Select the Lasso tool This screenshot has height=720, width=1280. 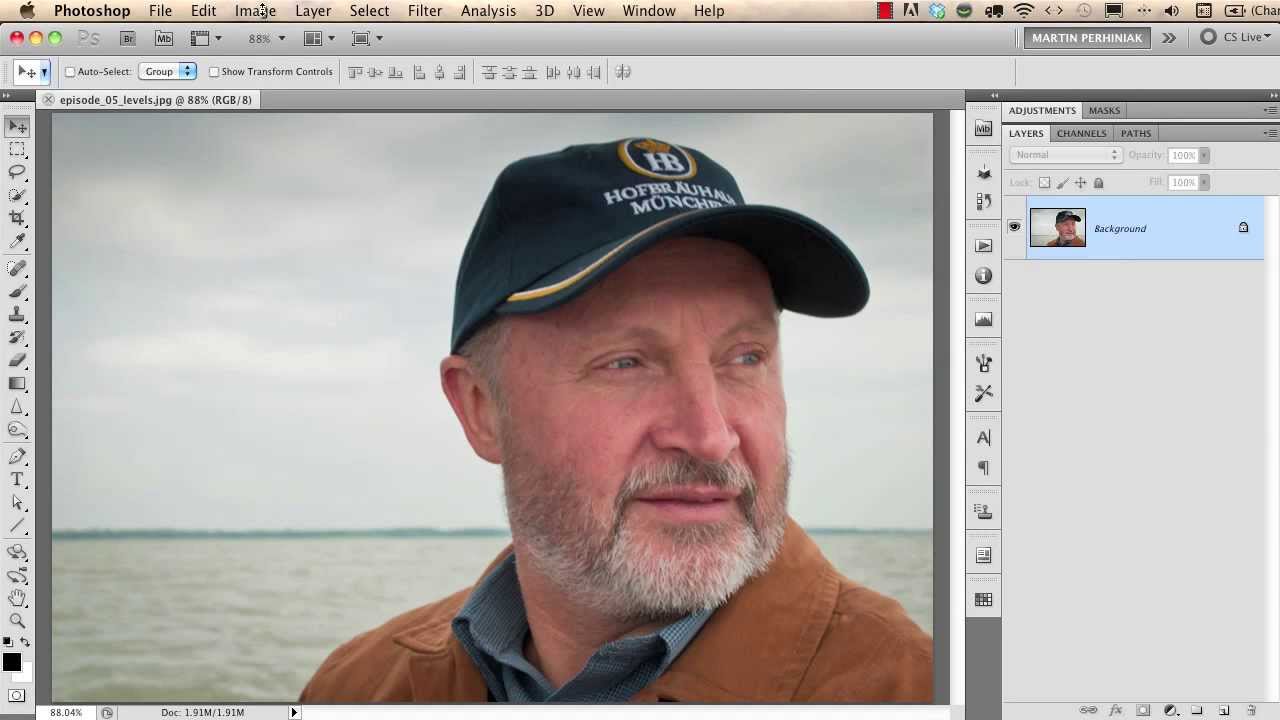(17, 172)
